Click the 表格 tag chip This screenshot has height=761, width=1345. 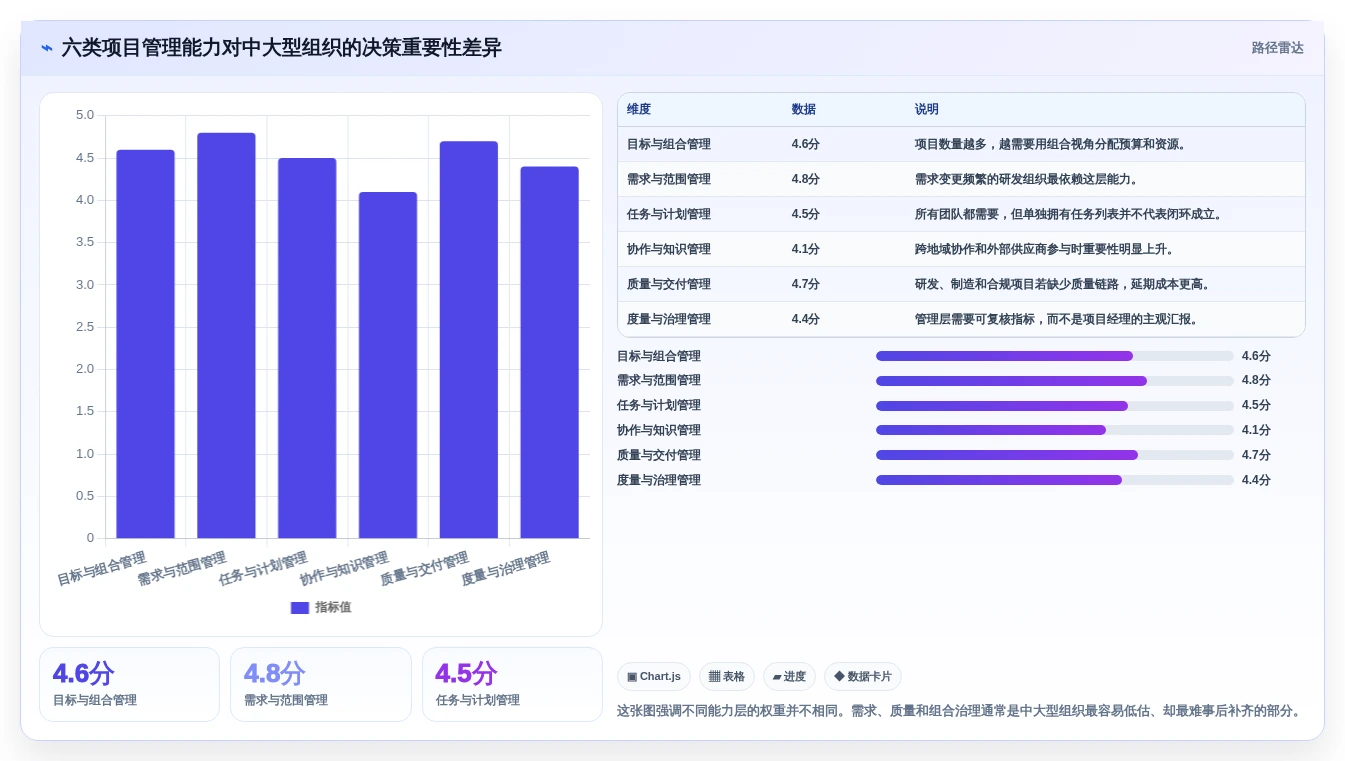pyautogui.click(x=727, y=677)
